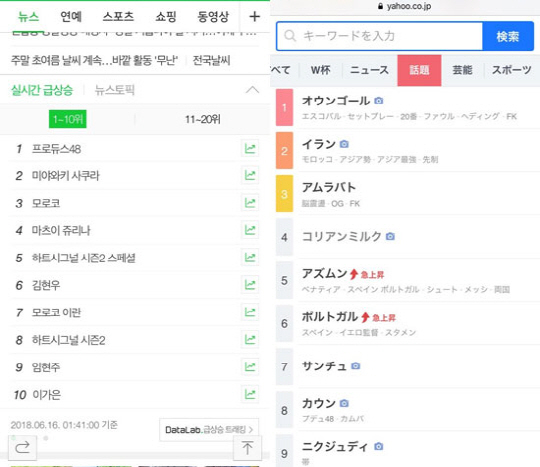Switch to Yahoo ニュース tab
This screenshot has width=540, height=467.
(369, 70)
